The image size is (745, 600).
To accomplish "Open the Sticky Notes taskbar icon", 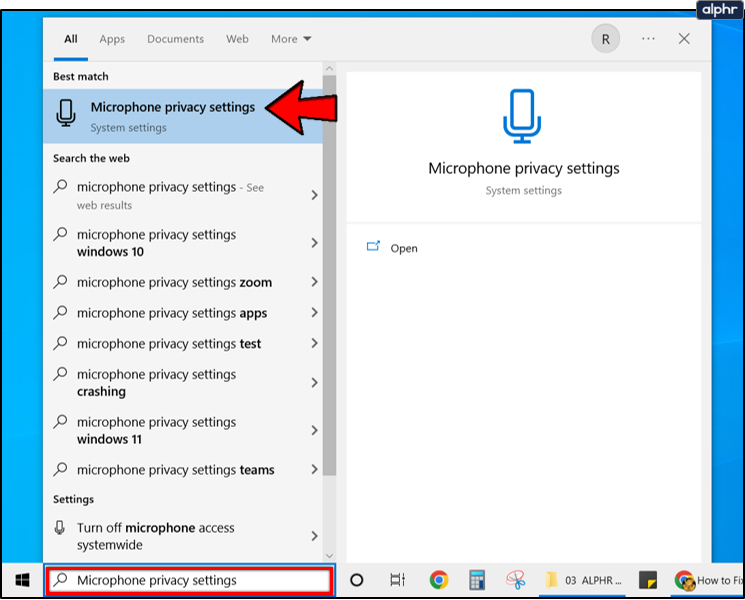I will [x=647, y=580].
